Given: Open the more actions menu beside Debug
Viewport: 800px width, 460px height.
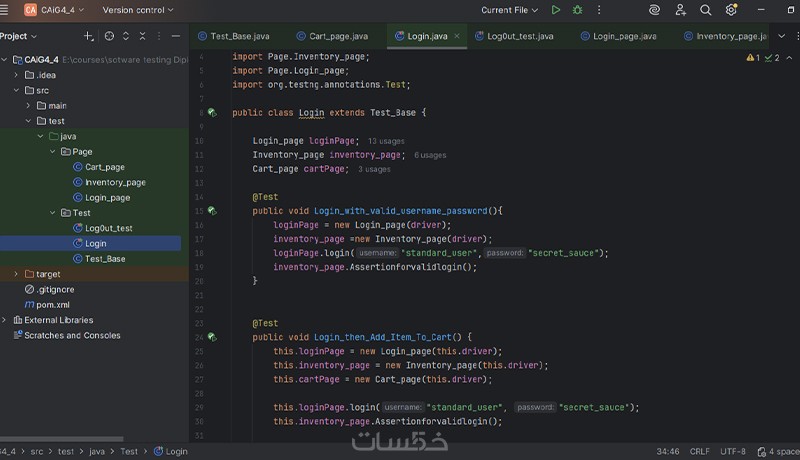Looking at the screenshot, I should 599,10.
